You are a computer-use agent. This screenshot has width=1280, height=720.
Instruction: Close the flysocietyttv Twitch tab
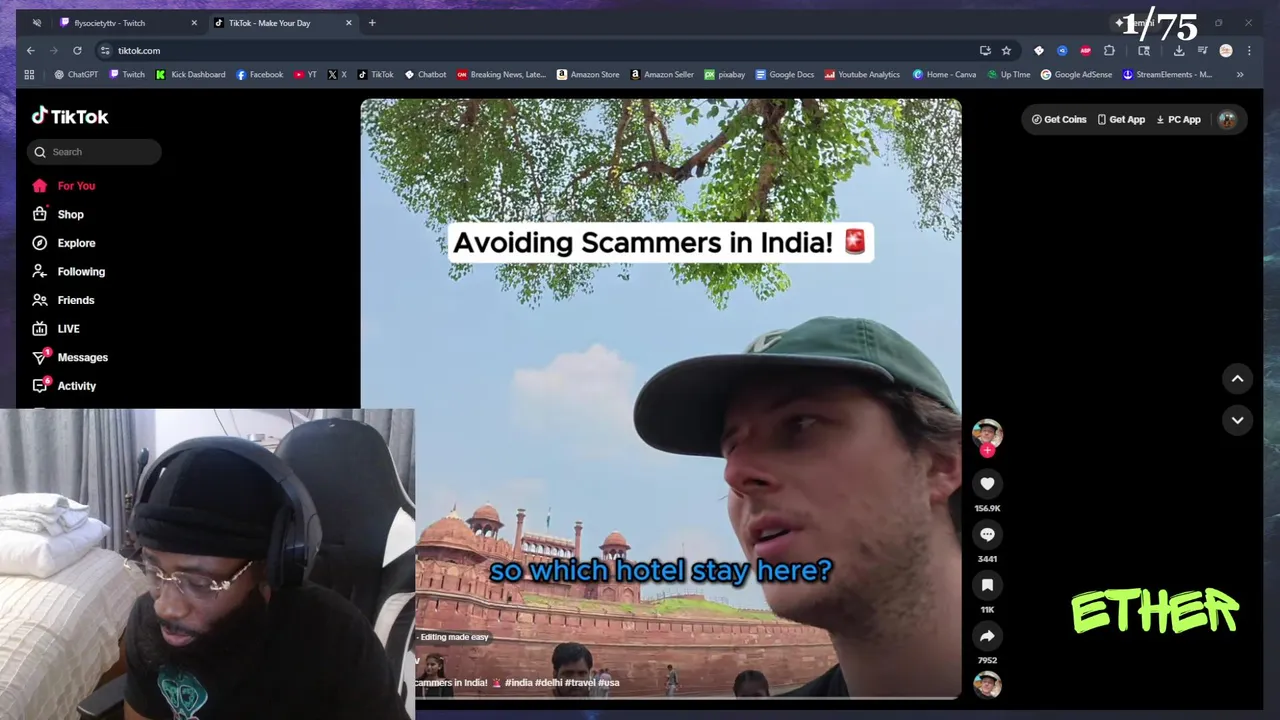point(194,23)
